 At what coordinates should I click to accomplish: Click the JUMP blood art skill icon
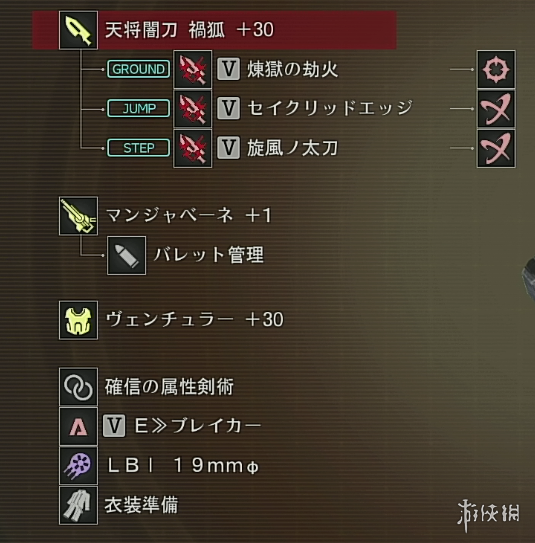pos(193,108)
